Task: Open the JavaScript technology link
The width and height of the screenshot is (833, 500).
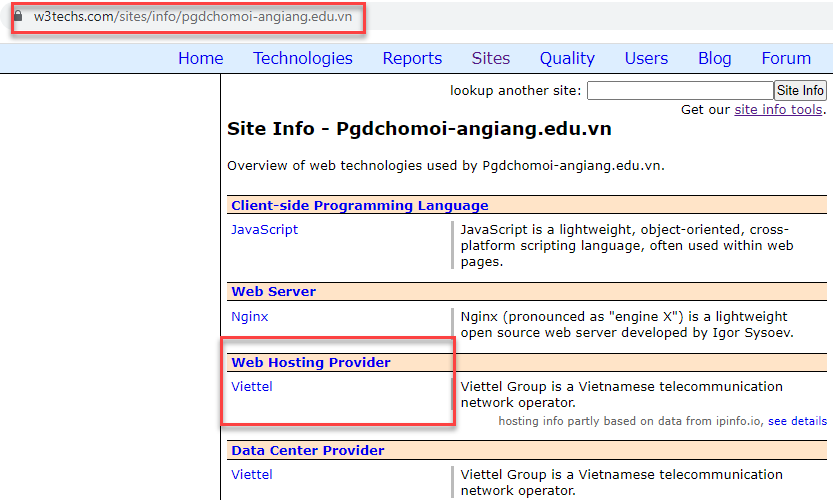Action: (265, 230)
